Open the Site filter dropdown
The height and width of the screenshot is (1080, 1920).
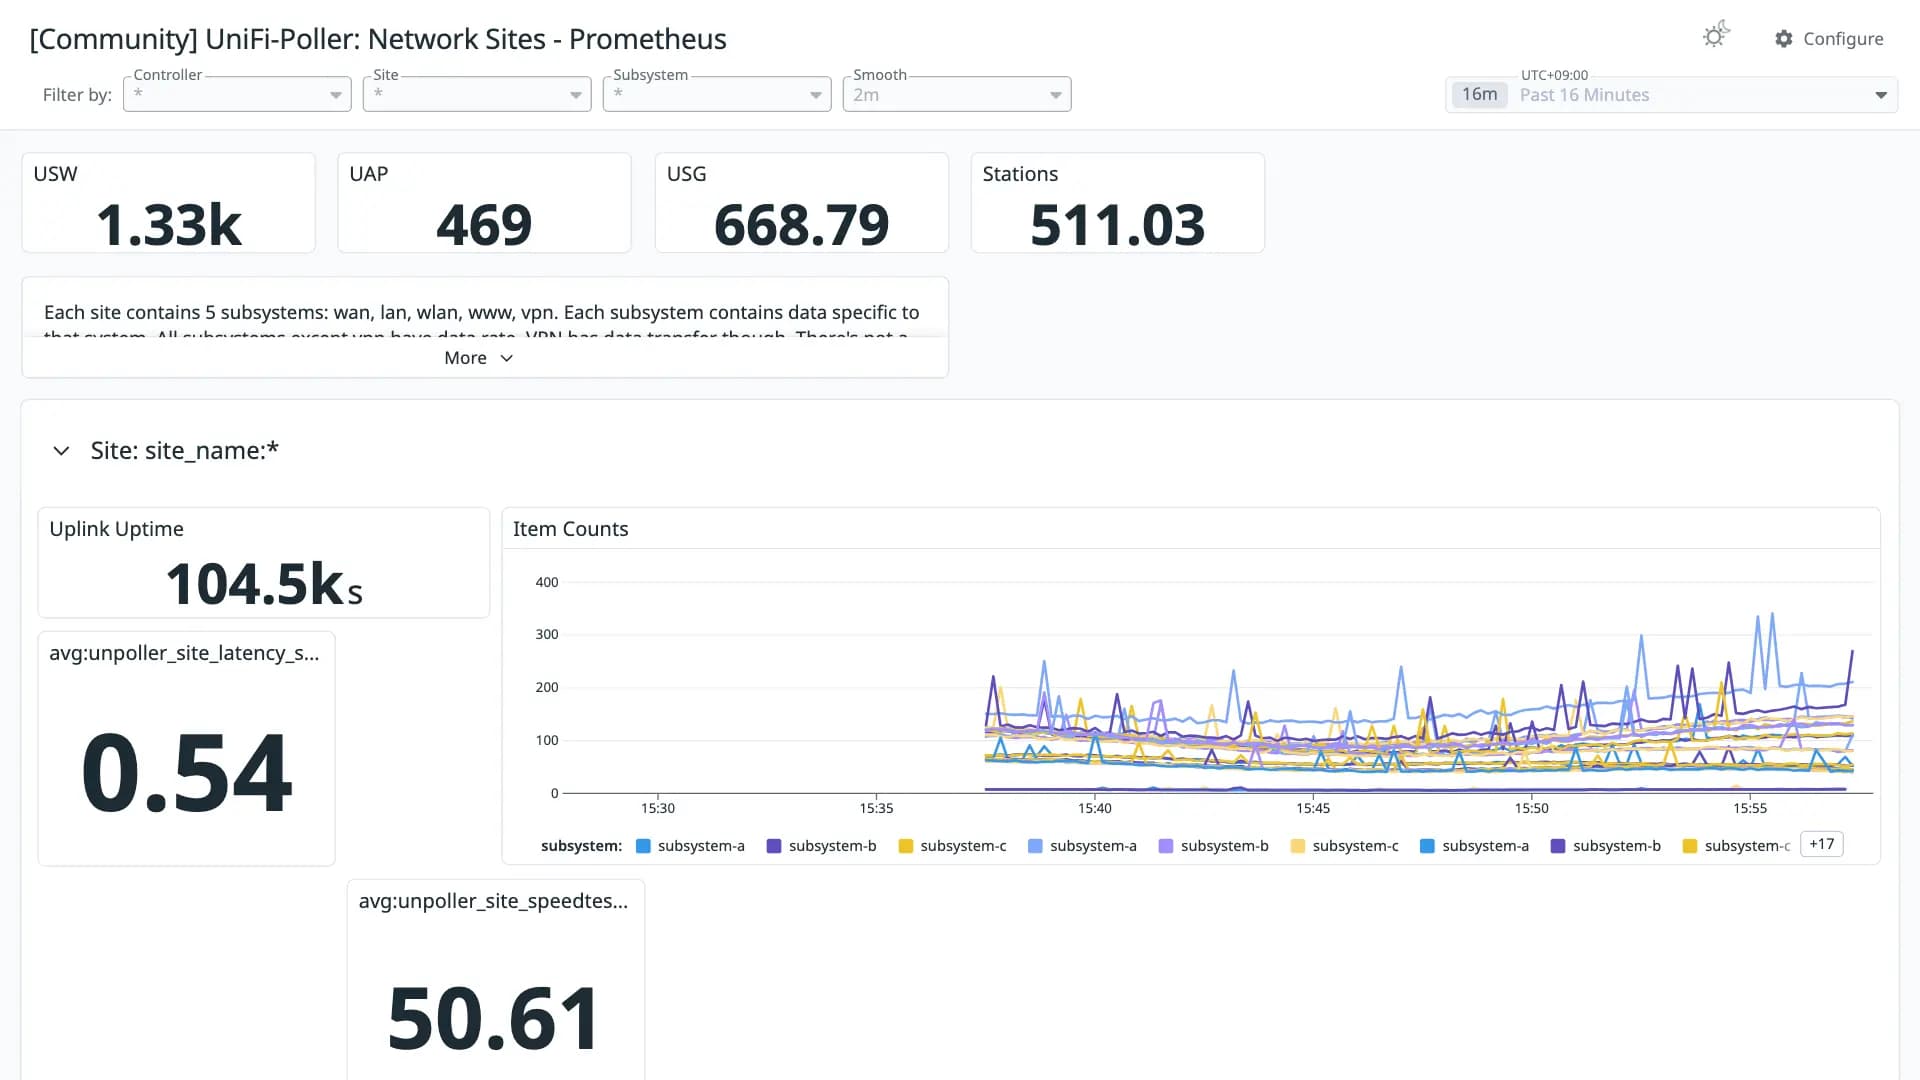click(477, 94)
